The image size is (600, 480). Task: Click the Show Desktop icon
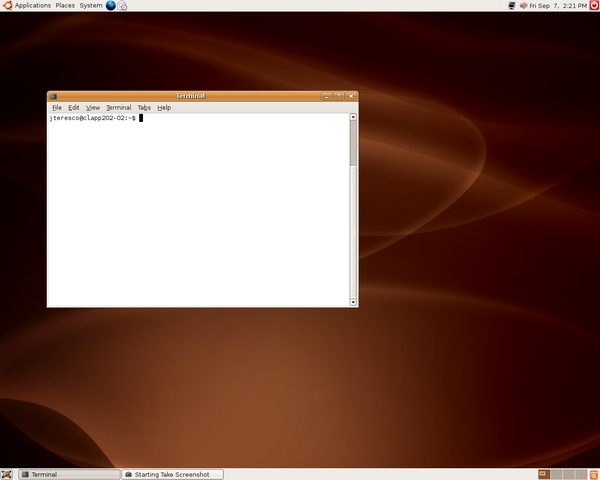pyautogui.click(x=7, y=474)
